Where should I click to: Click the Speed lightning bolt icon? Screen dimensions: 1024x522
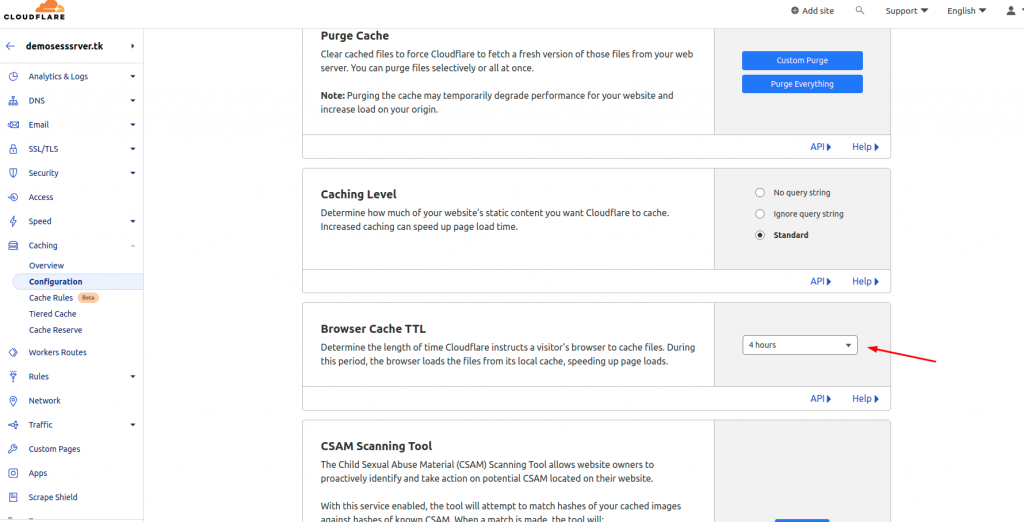coord(12,221)
